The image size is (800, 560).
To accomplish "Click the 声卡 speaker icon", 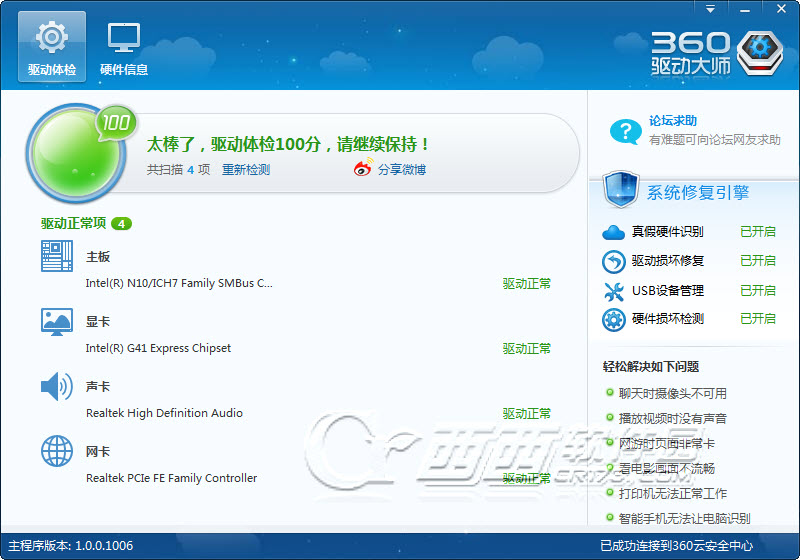I will (57, 387).
